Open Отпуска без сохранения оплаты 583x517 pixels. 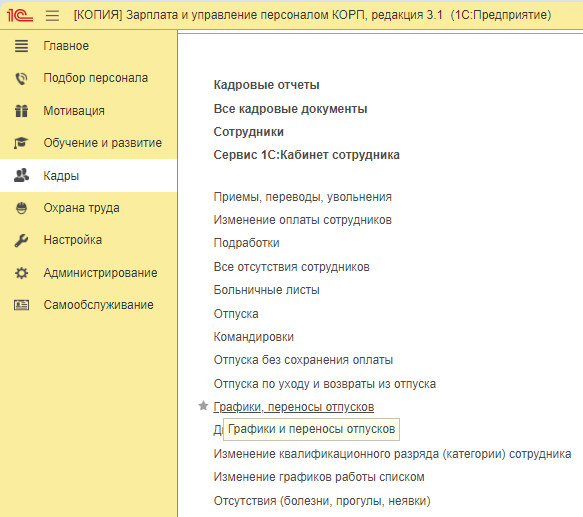tap(303, 360)
